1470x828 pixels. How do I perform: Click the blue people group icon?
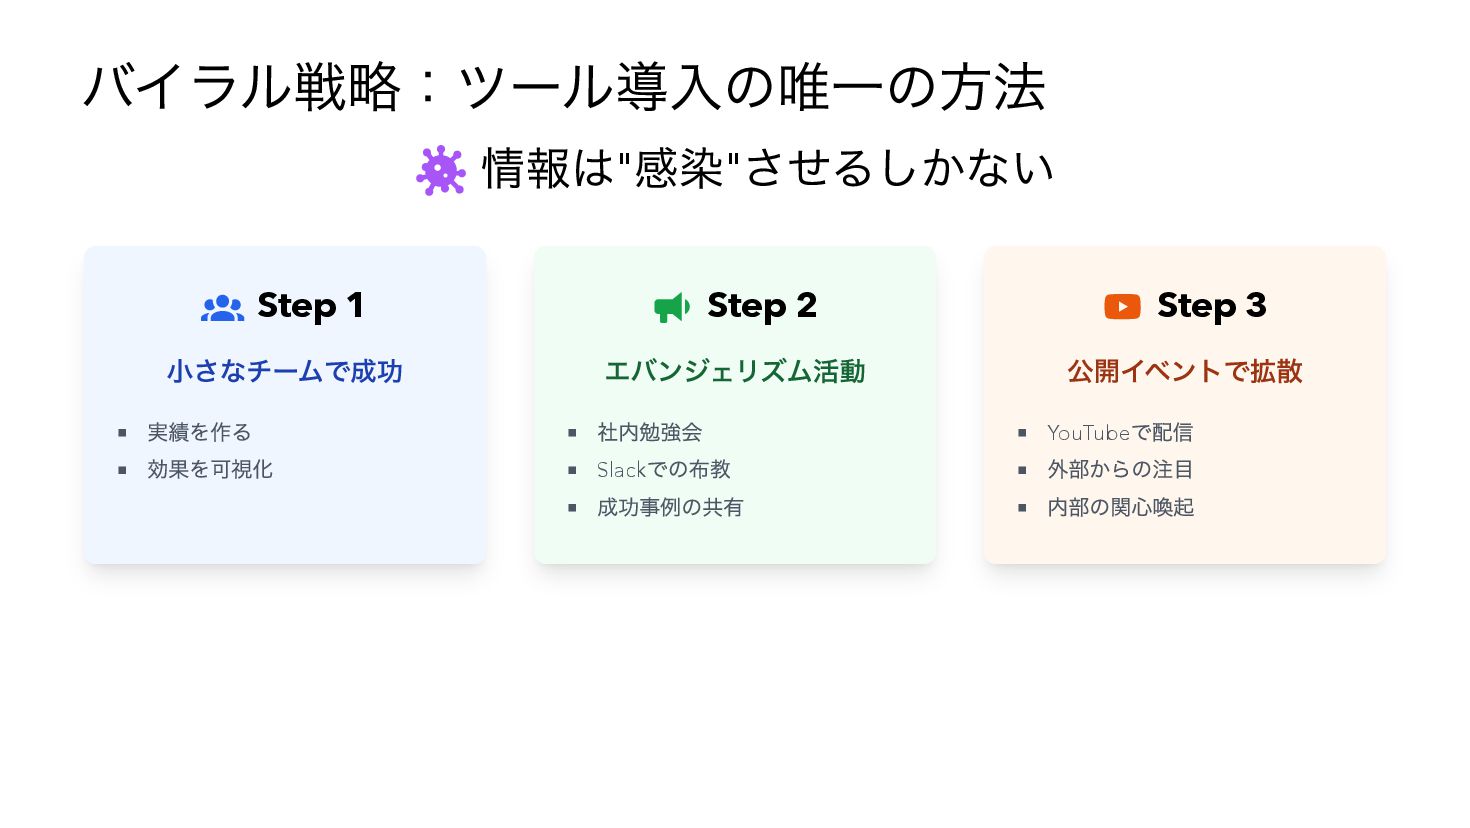[x=222, y=308]
